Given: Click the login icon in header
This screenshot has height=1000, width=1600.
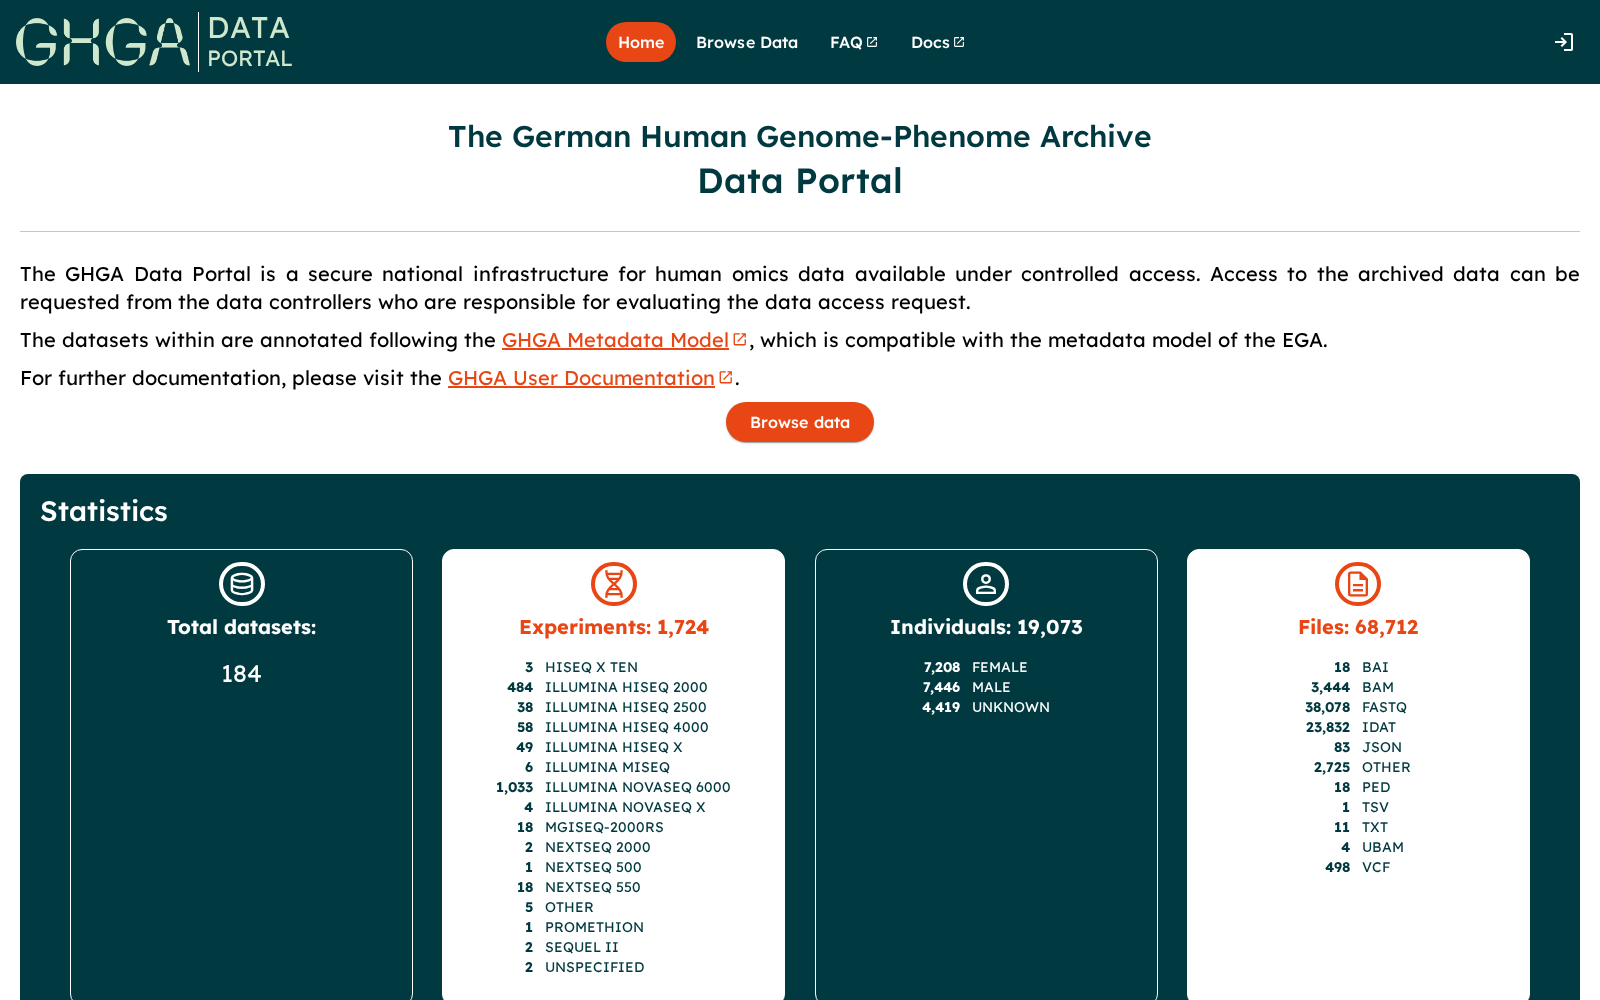Looking at the screenshot, I should point(1564,42).
